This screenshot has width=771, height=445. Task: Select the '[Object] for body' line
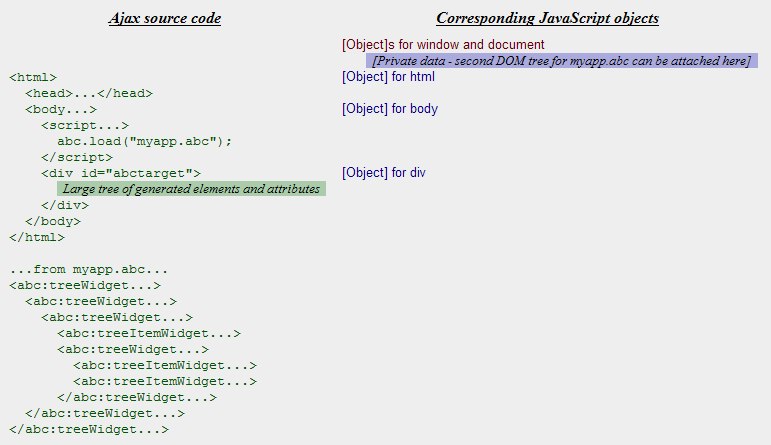point(390,109)
